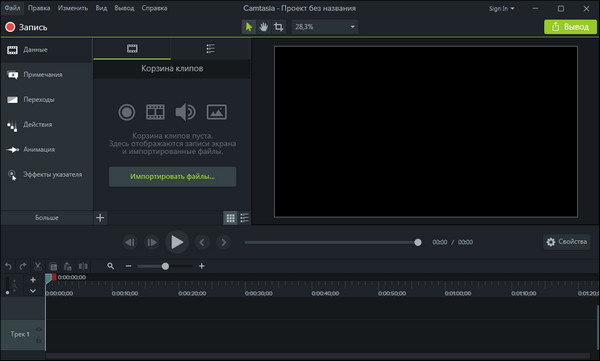This screenshot has height=361, width=600.
Task: Click the undo arrow icon
Action: 8,266
